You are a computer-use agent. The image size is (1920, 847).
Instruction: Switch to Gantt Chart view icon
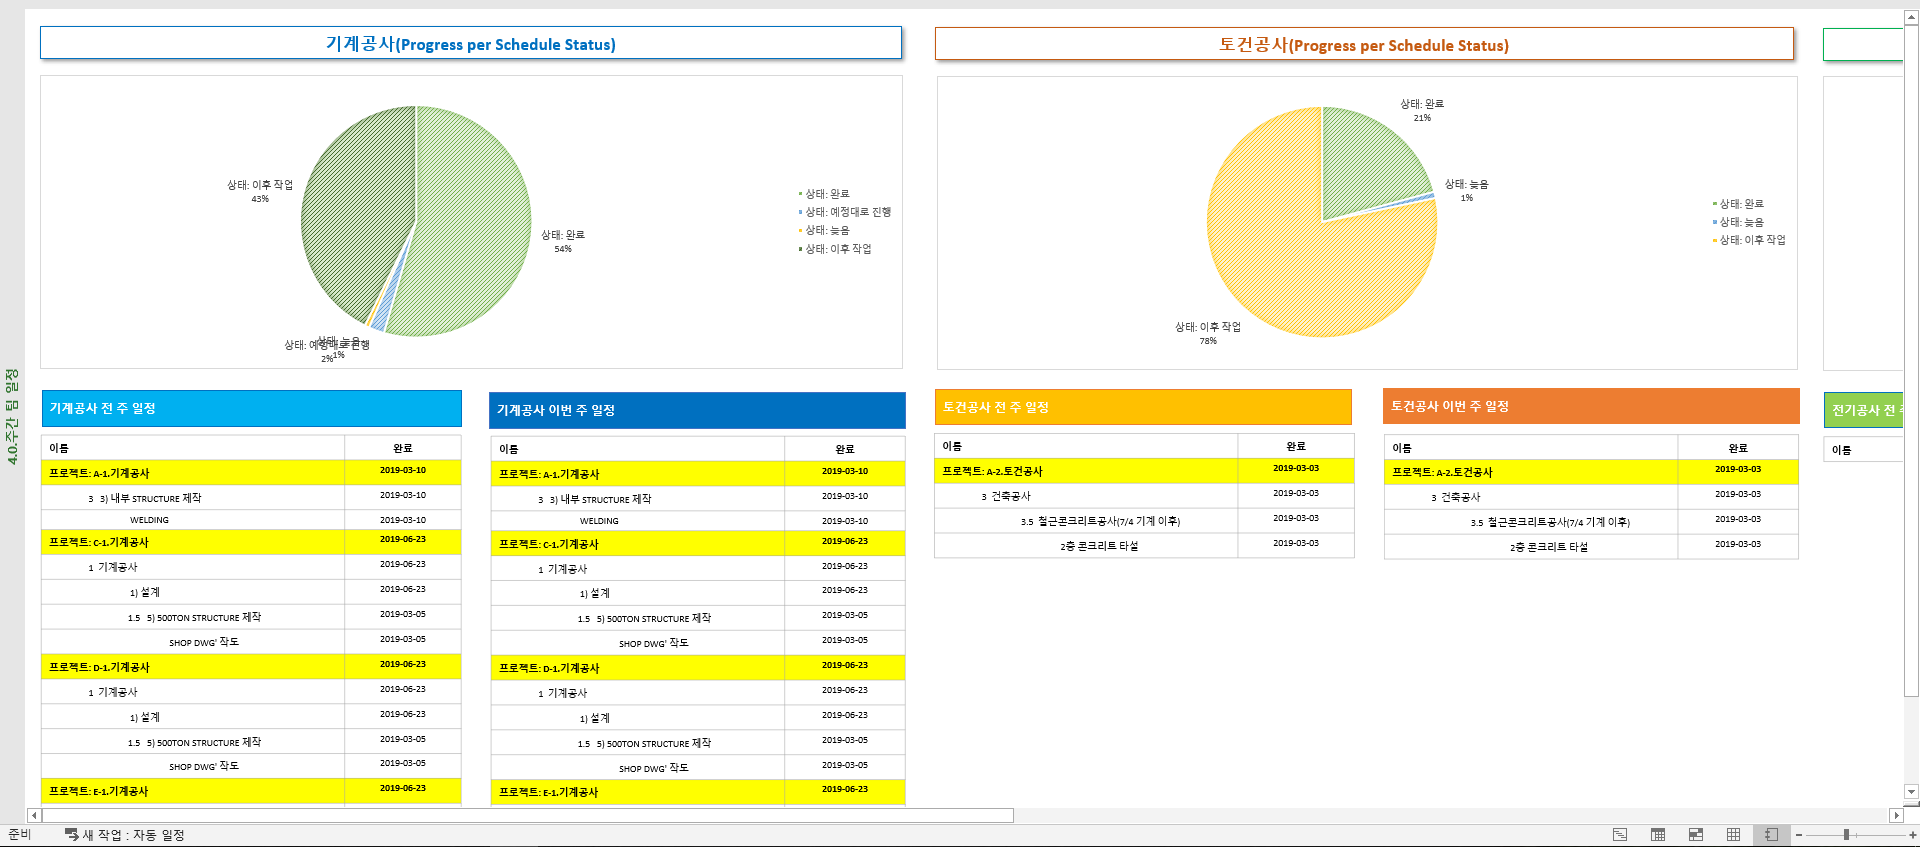tap(1620, 834)
